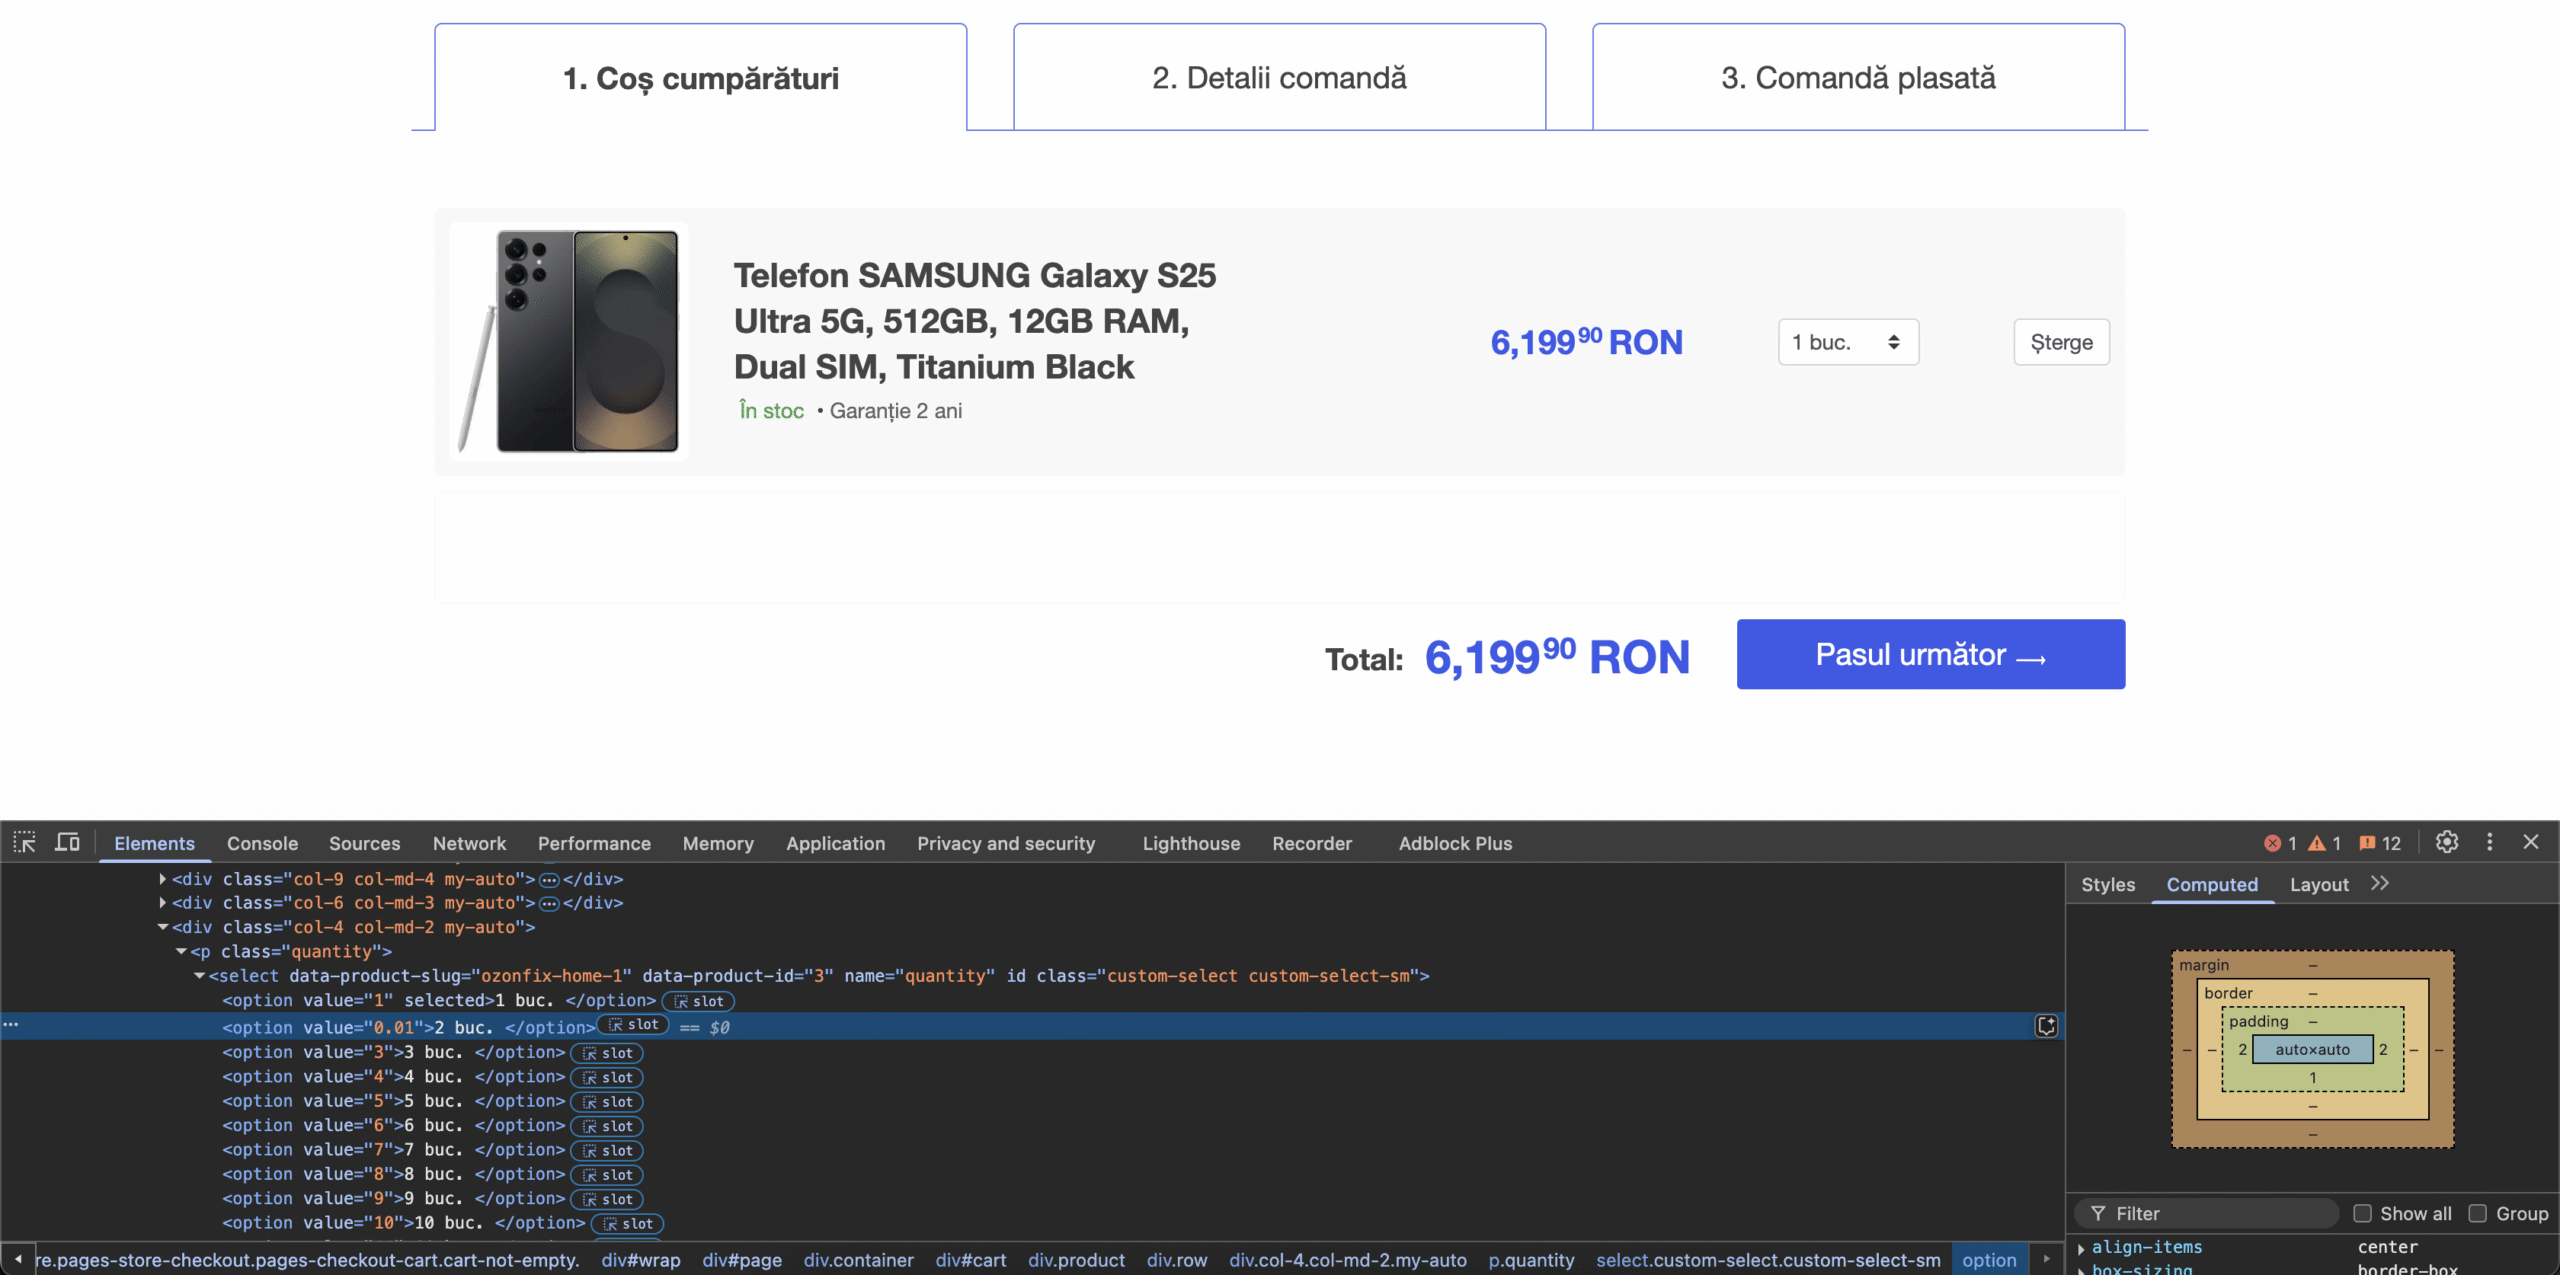Switch to the Network tab

coord(469,844)
